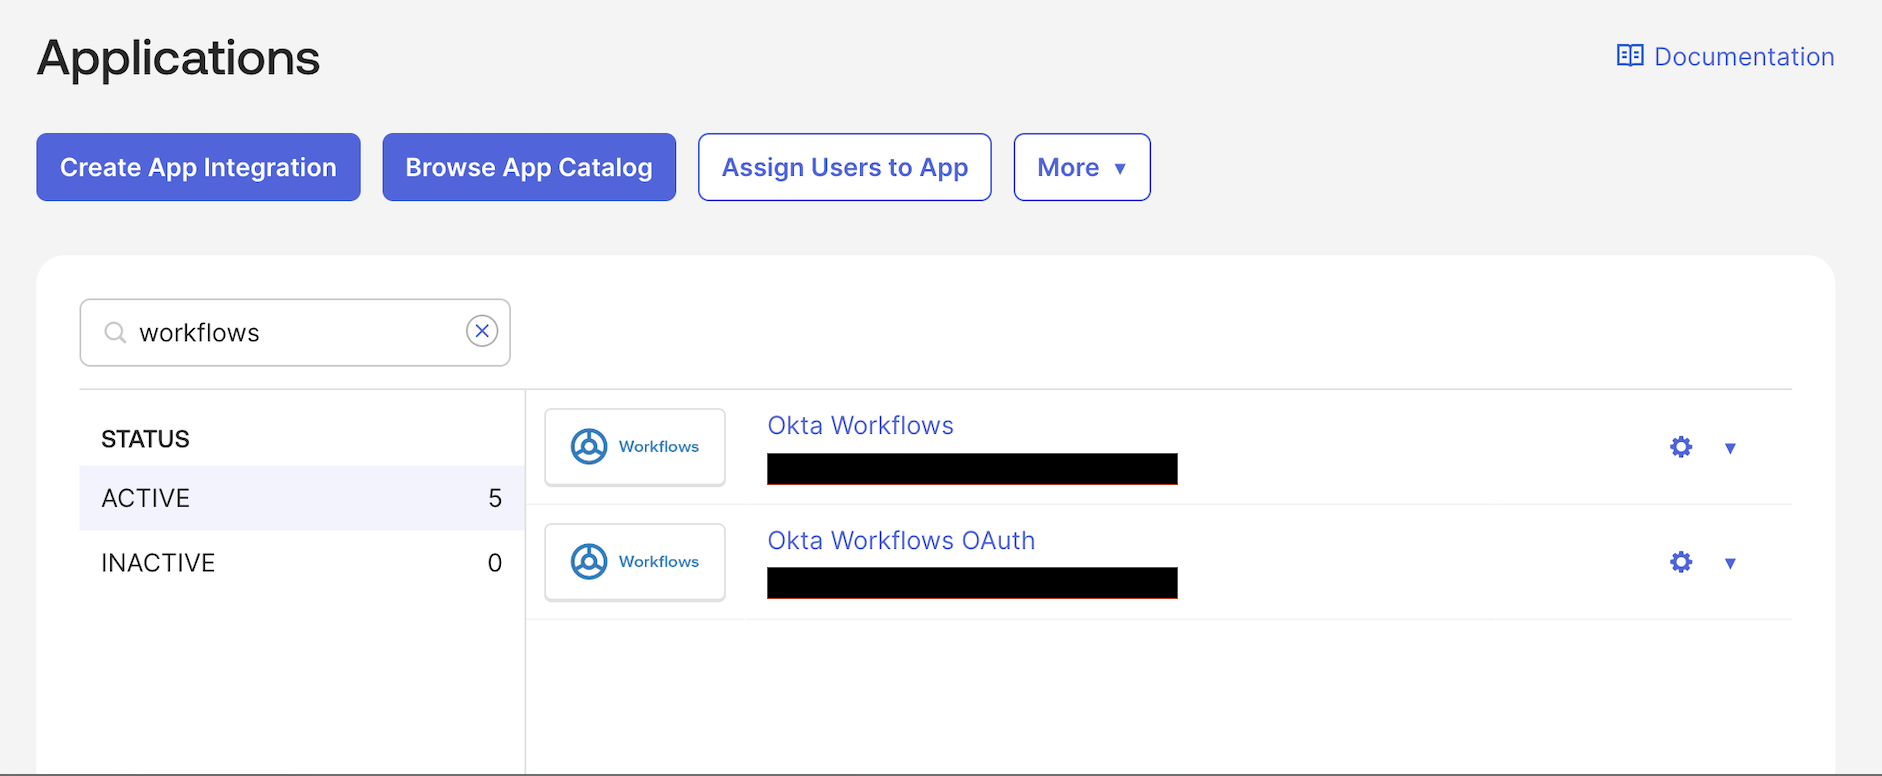
Task: Click the Okta Workflows logo thumbnail
Action: 635,447
